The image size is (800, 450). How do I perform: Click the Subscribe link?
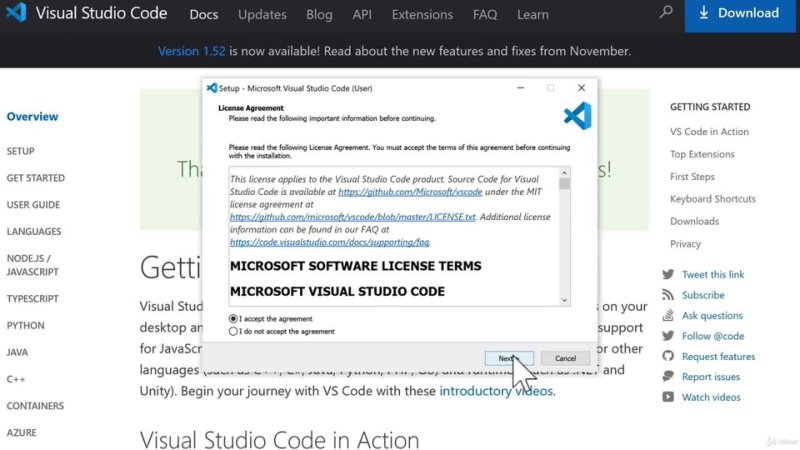[703, 295]
